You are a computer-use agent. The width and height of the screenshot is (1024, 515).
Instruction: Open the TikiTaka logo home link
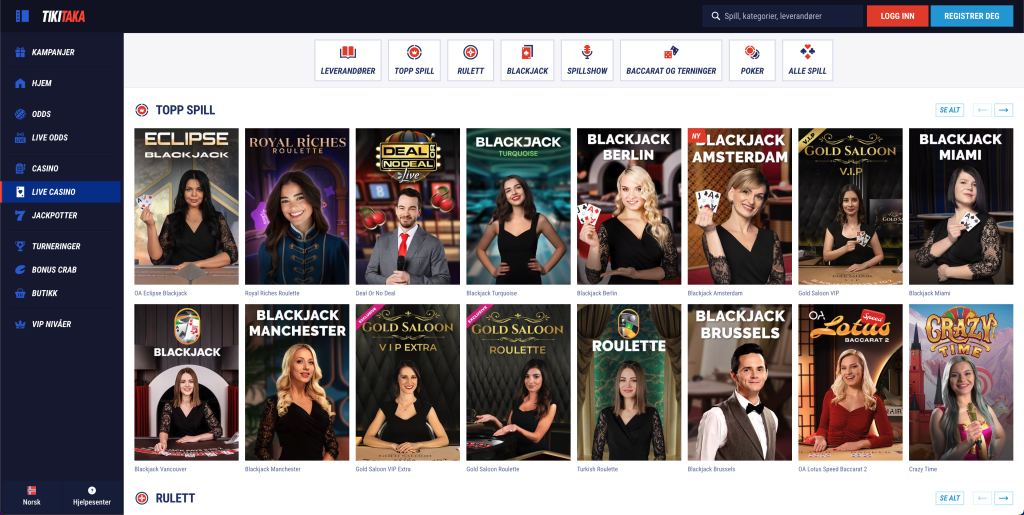63,16
